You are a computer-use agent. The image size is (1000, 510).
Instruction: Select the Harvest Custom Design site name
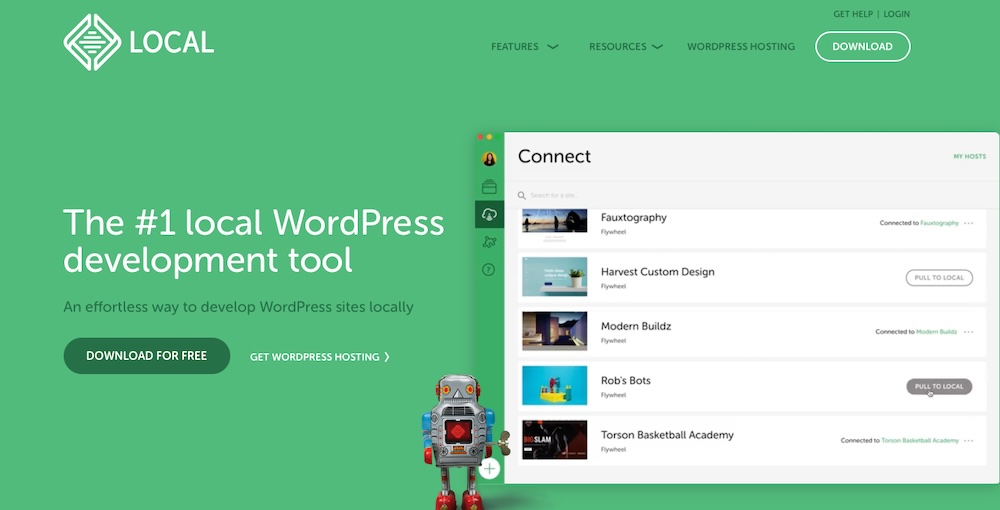[658, 272]
